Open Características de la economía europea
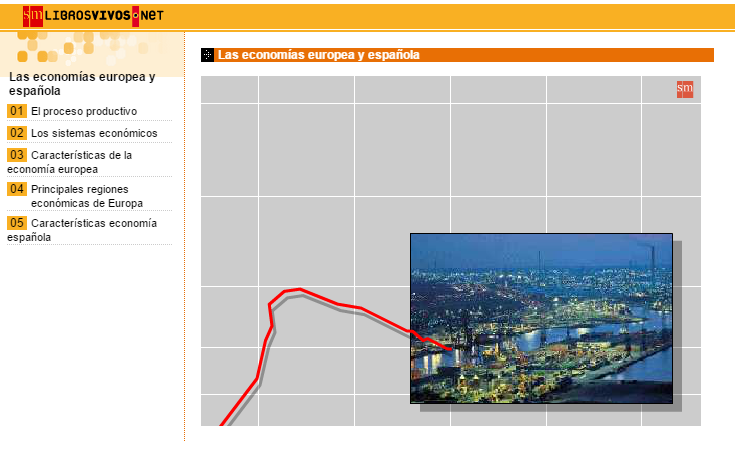 coord(69,162)
